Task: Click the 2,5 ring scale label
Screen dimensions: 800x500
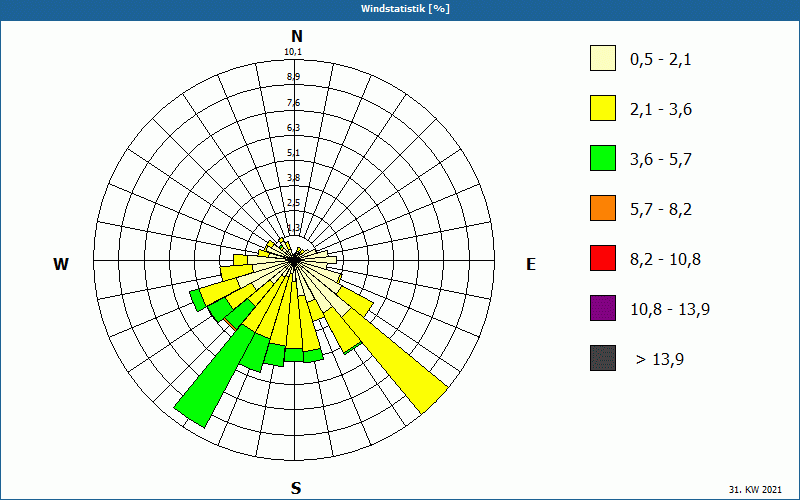Action: coord(293,203)
